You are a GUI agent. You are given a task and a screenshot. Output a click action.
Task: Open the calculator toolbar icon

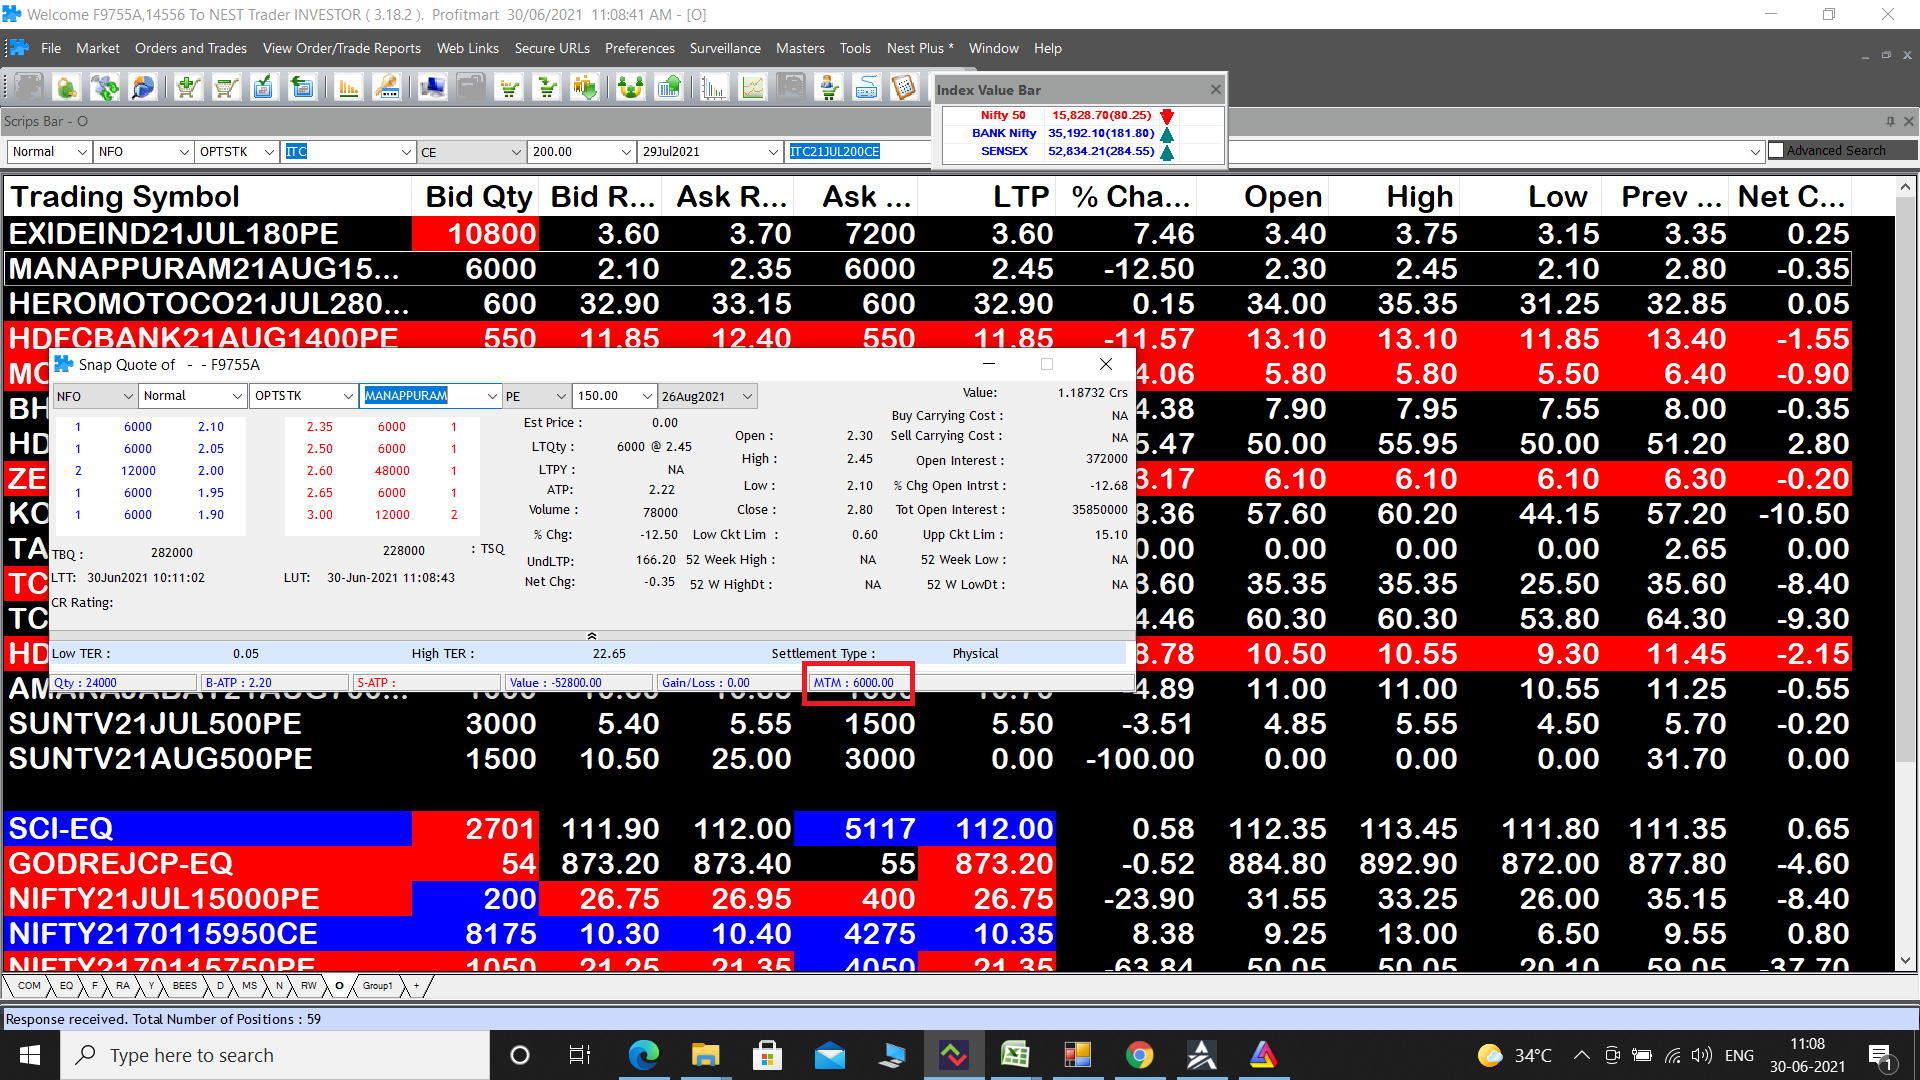(x=905, y=88)
